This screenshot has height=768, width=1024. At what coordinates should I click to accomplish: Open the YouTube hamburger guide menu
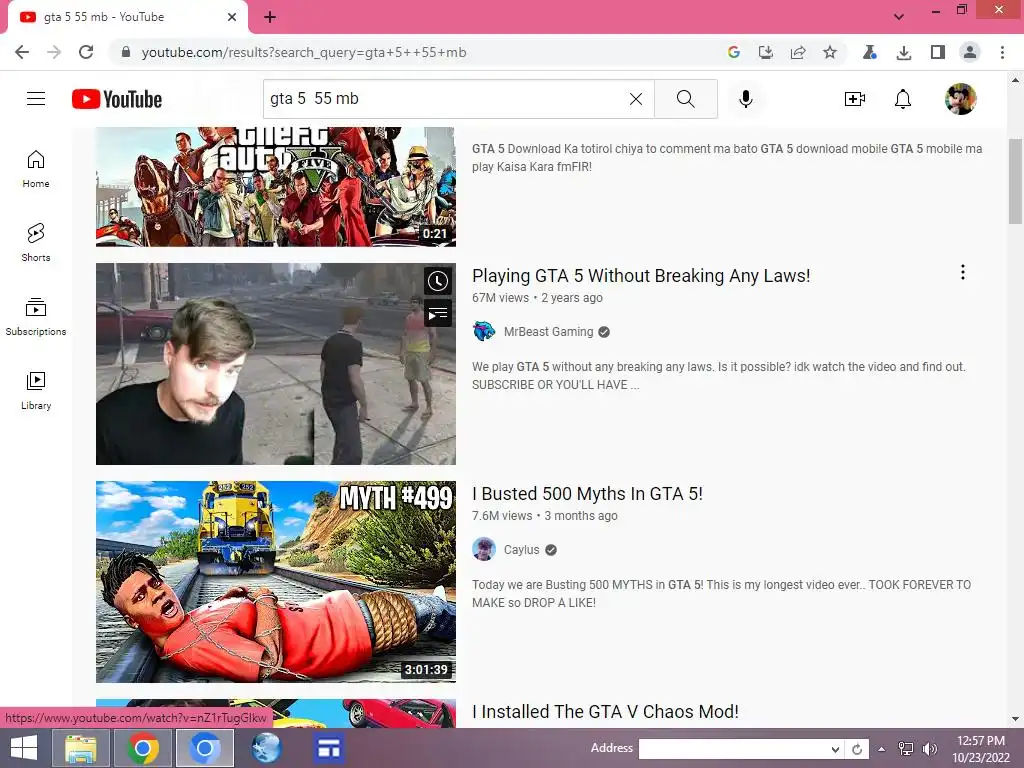36,99
